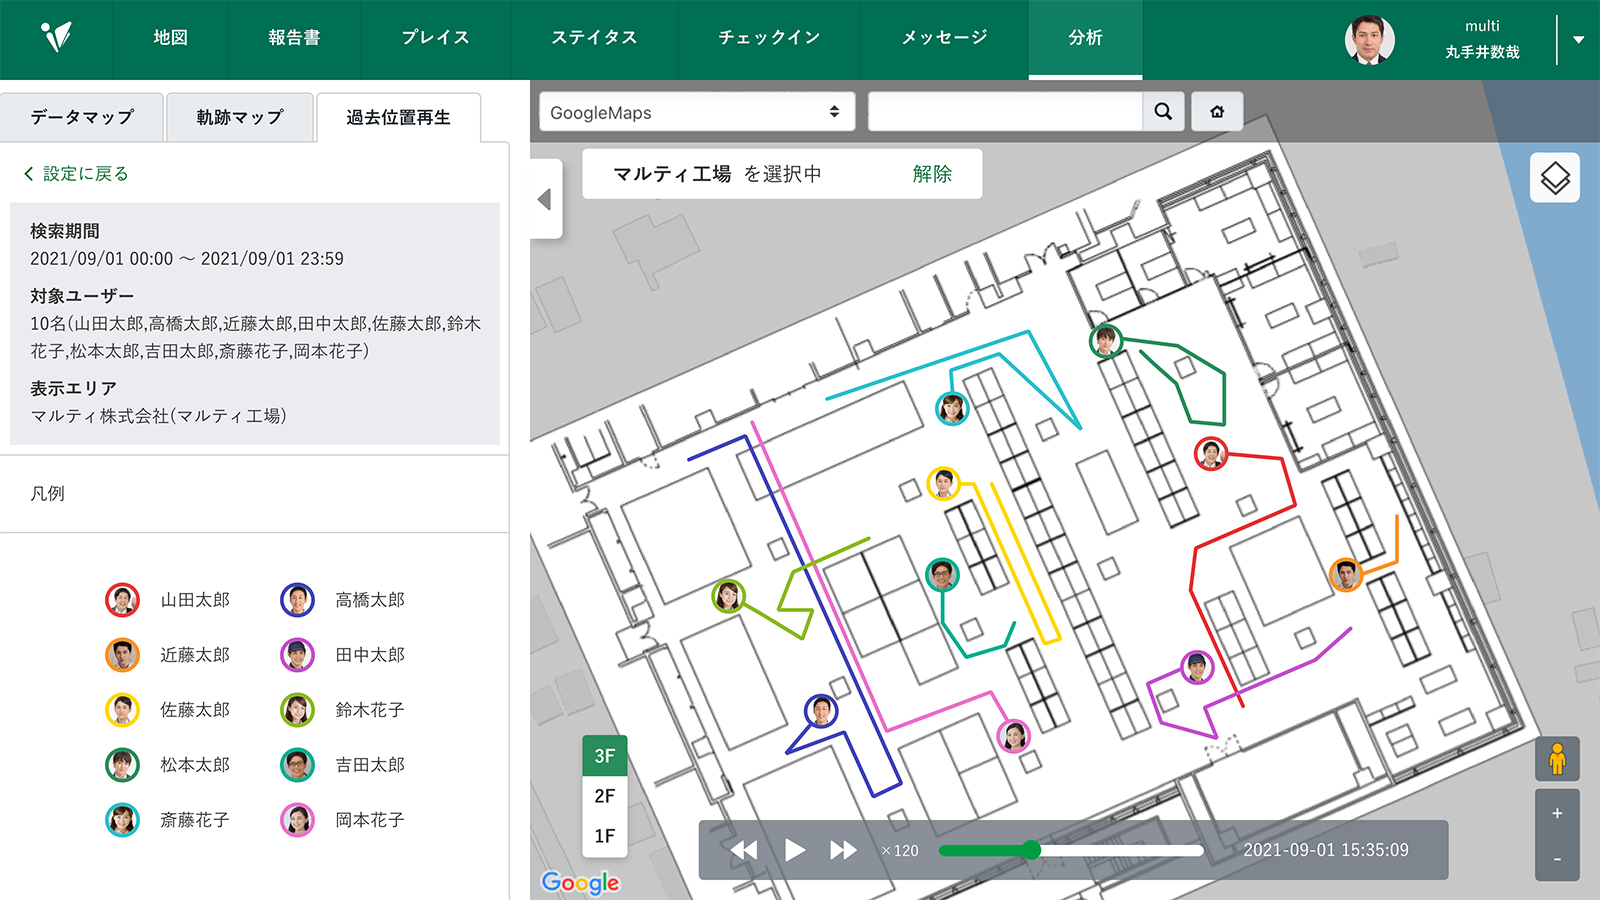Zoom in with the plus icon

click(1556, 814)
